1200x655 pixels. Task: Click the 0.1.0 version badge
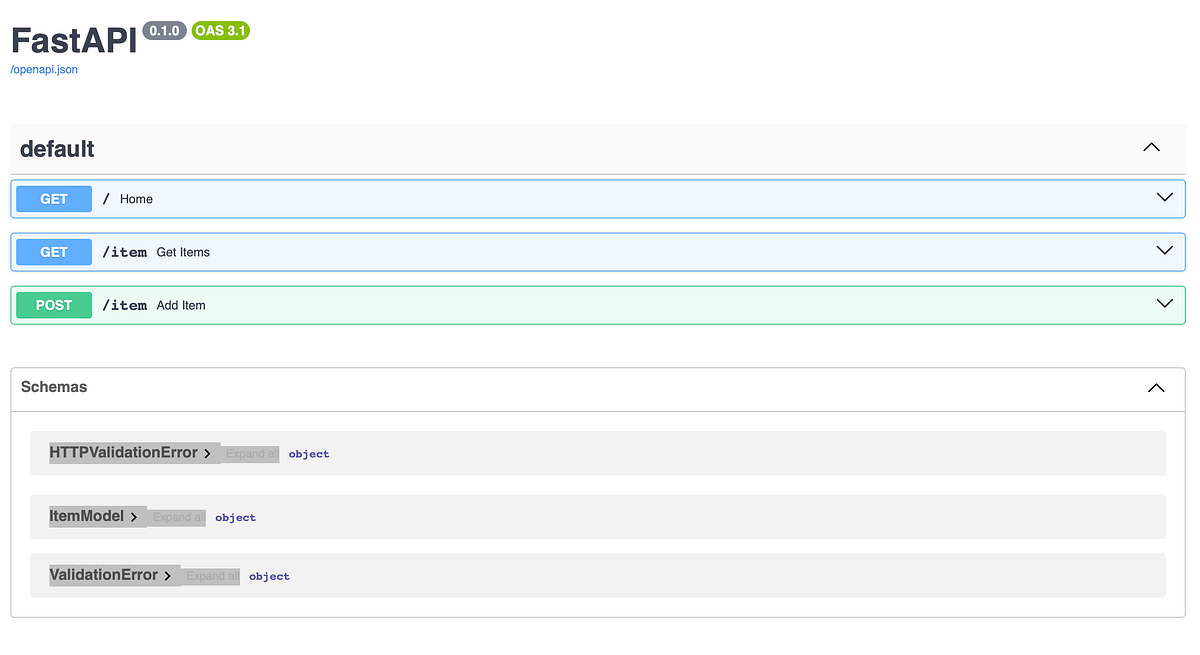click(164, 31)
